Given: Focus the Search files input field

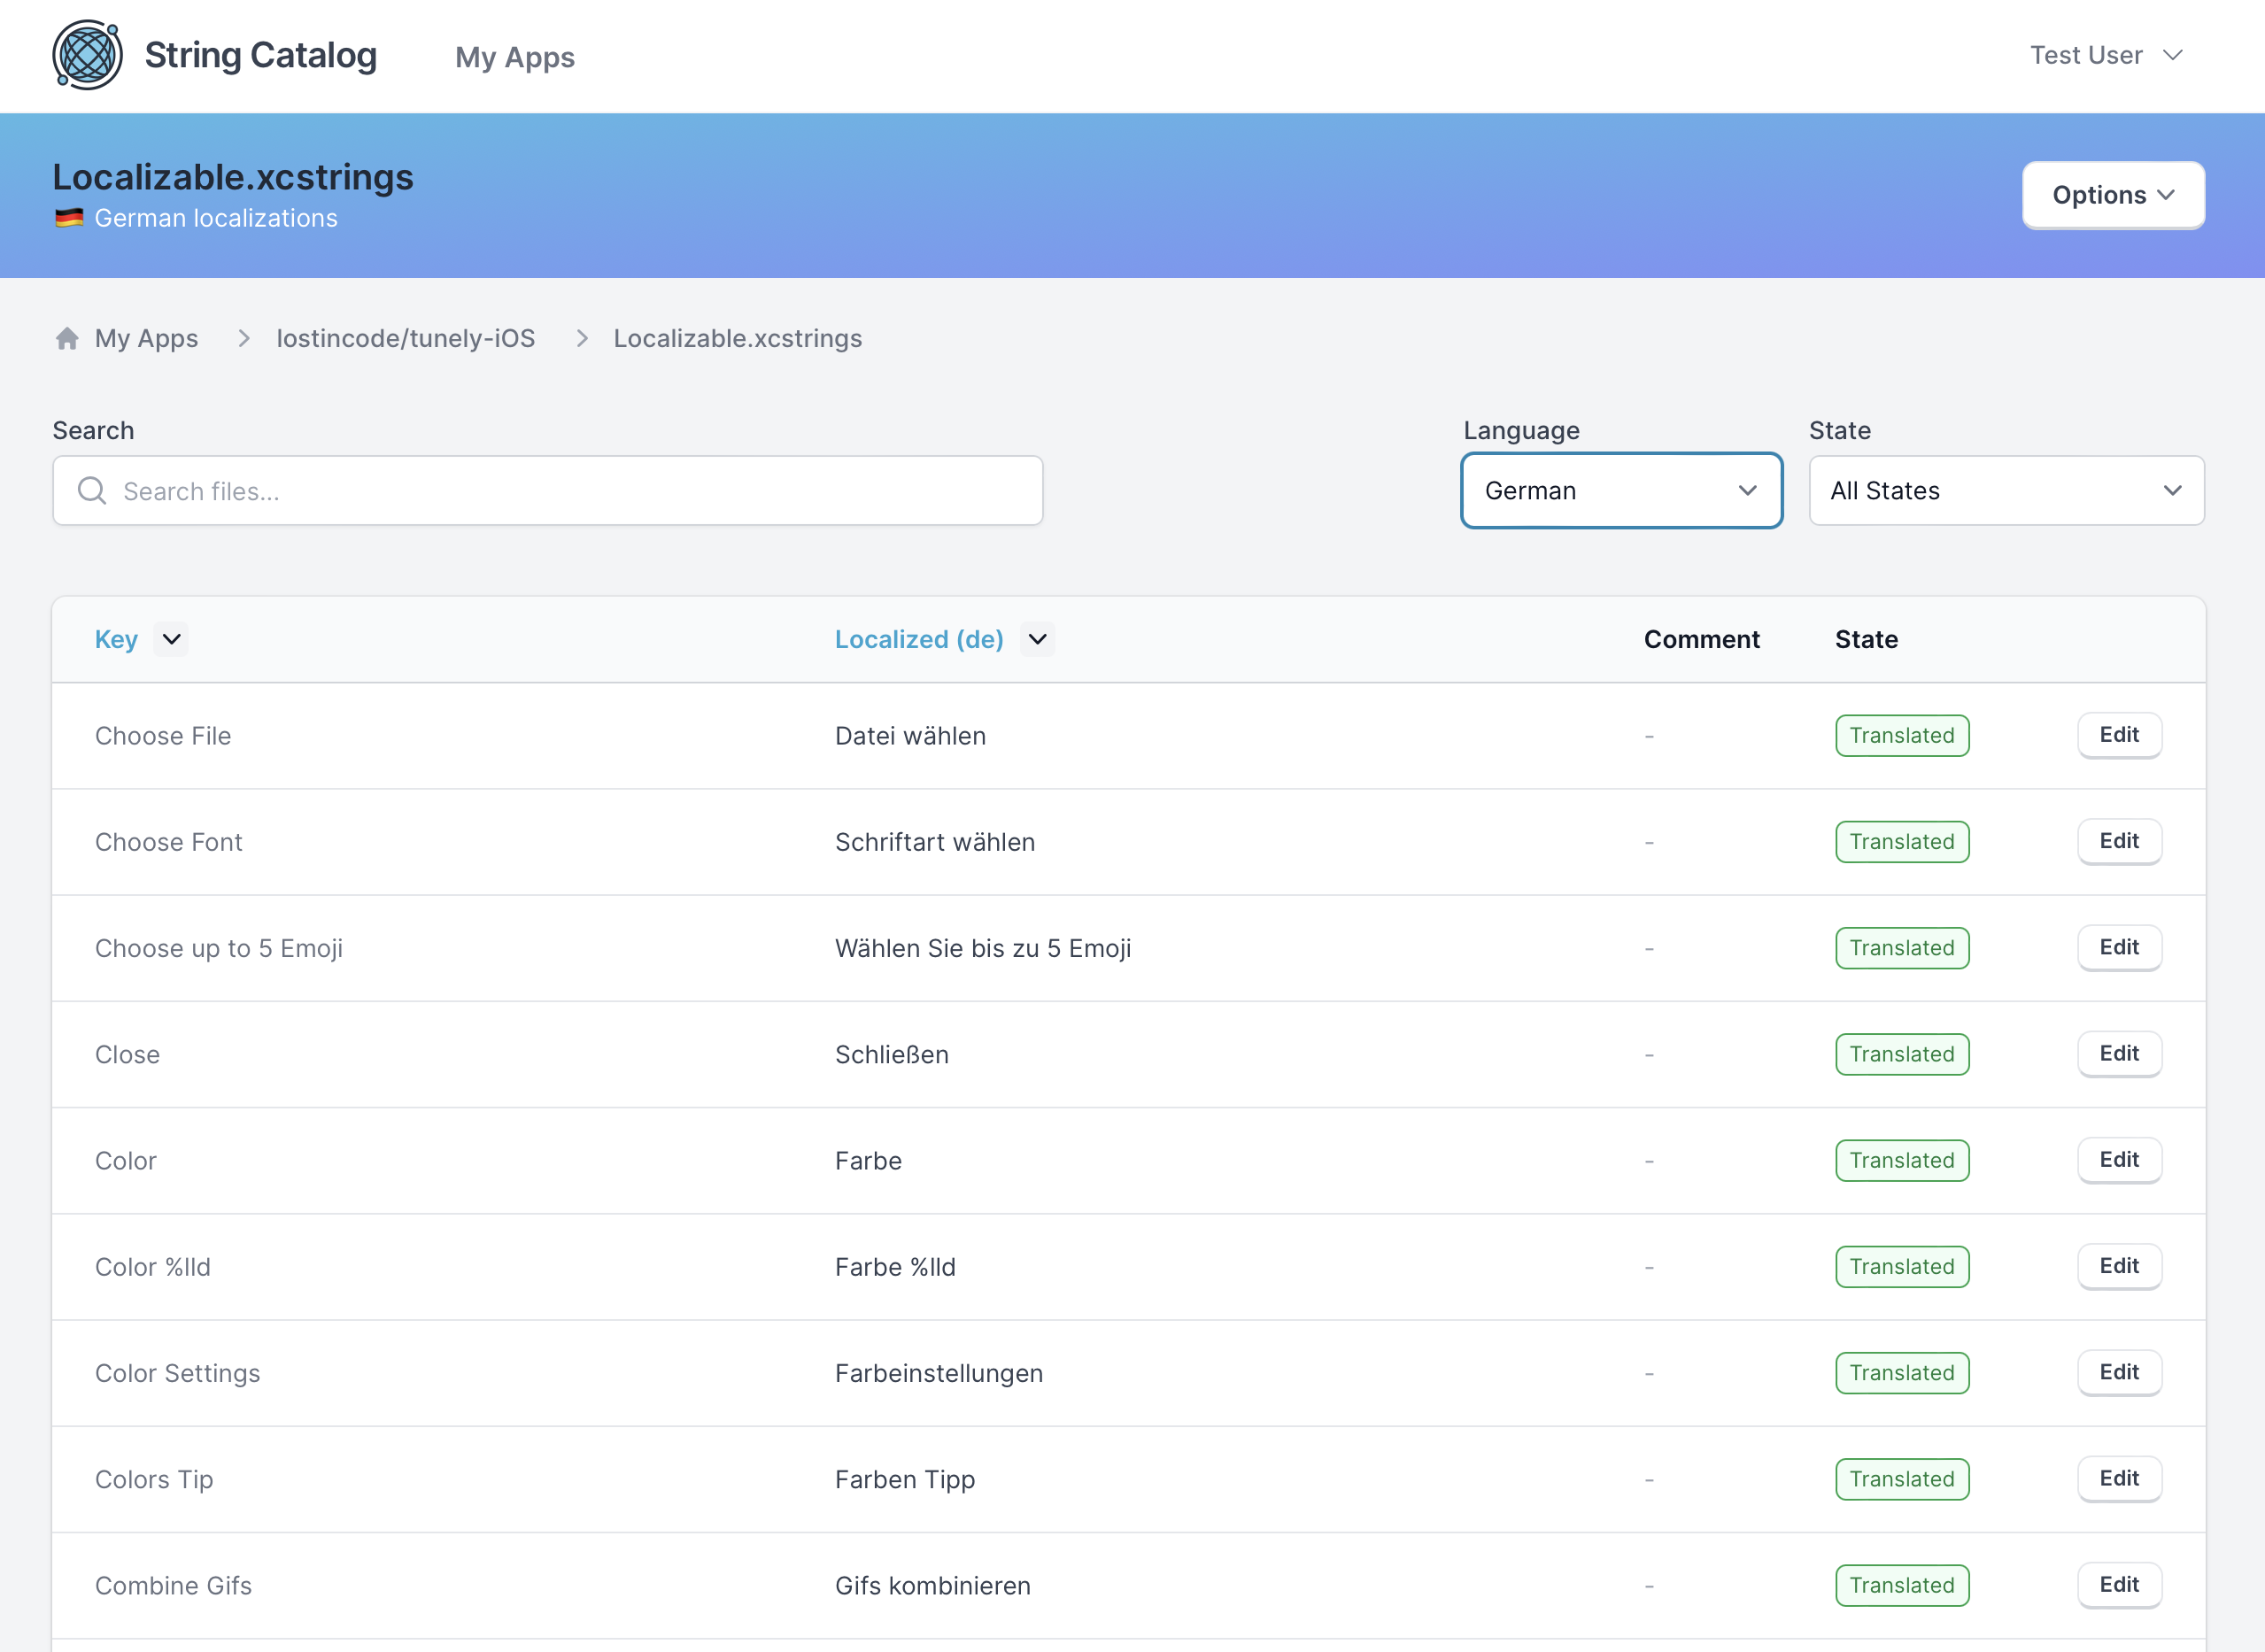Looking at the screenshot, I should [x=548, y=490].
